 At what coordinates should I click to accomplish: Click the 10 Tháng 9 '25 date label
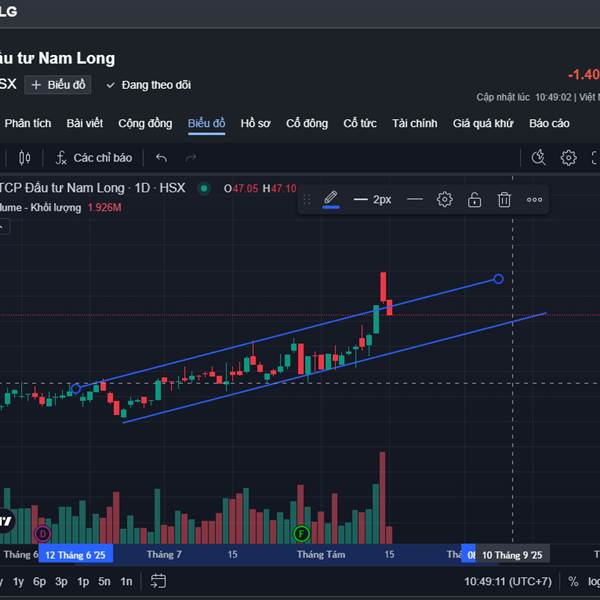(x=512, y=555)
